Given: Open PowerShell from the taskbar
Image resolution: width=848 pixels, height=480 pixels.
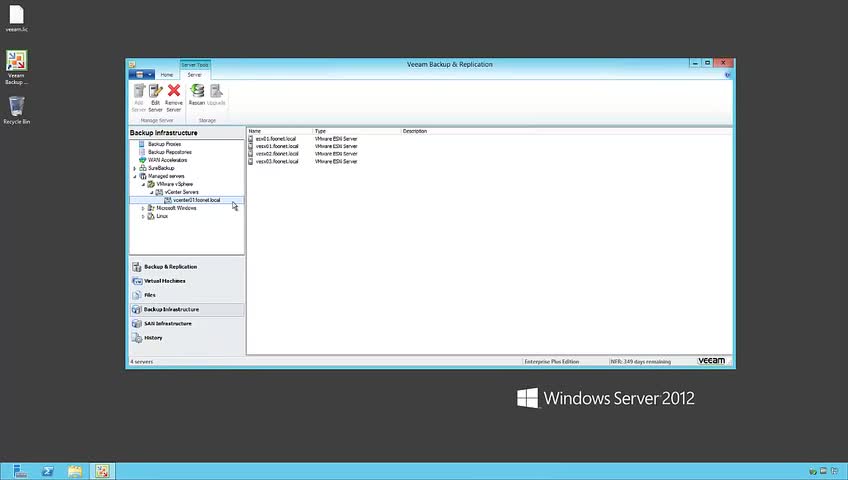Looking at the screenshot, I should (48, 471).
